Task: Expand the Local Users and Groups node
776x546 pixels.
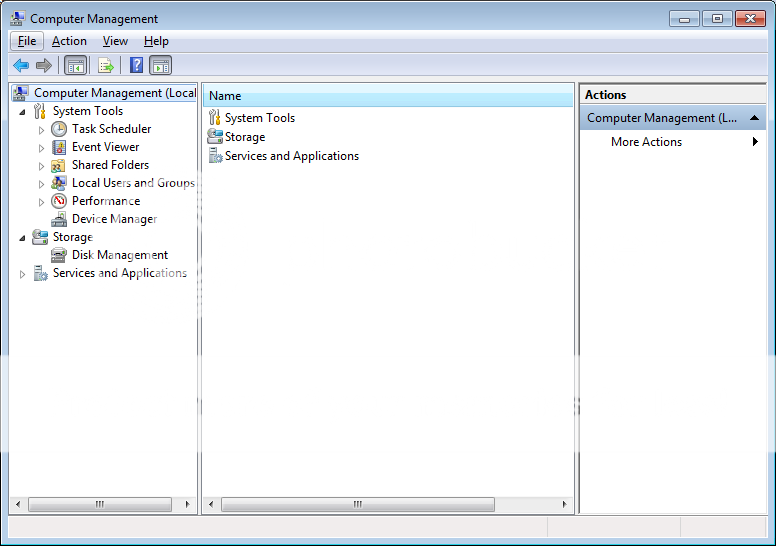Action: coord(42,184)
